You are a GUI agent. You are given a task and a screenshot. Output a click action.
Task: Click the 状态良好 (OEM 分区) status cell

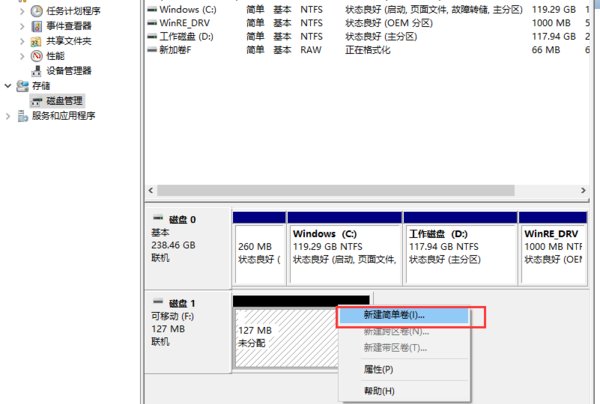[x=389, y=23]
